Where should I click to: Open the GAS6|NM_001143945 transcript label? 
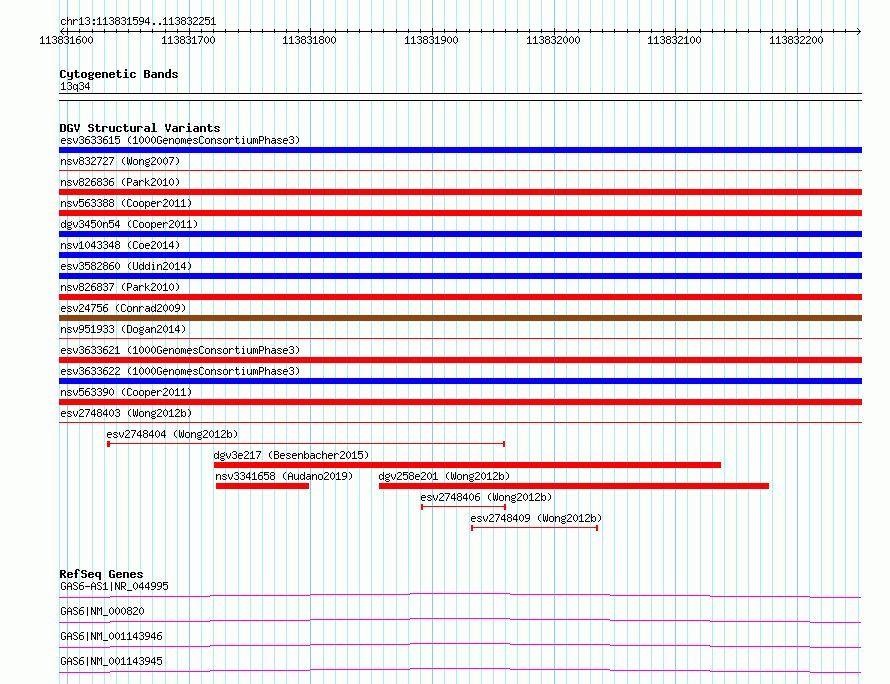click(111, 661)
